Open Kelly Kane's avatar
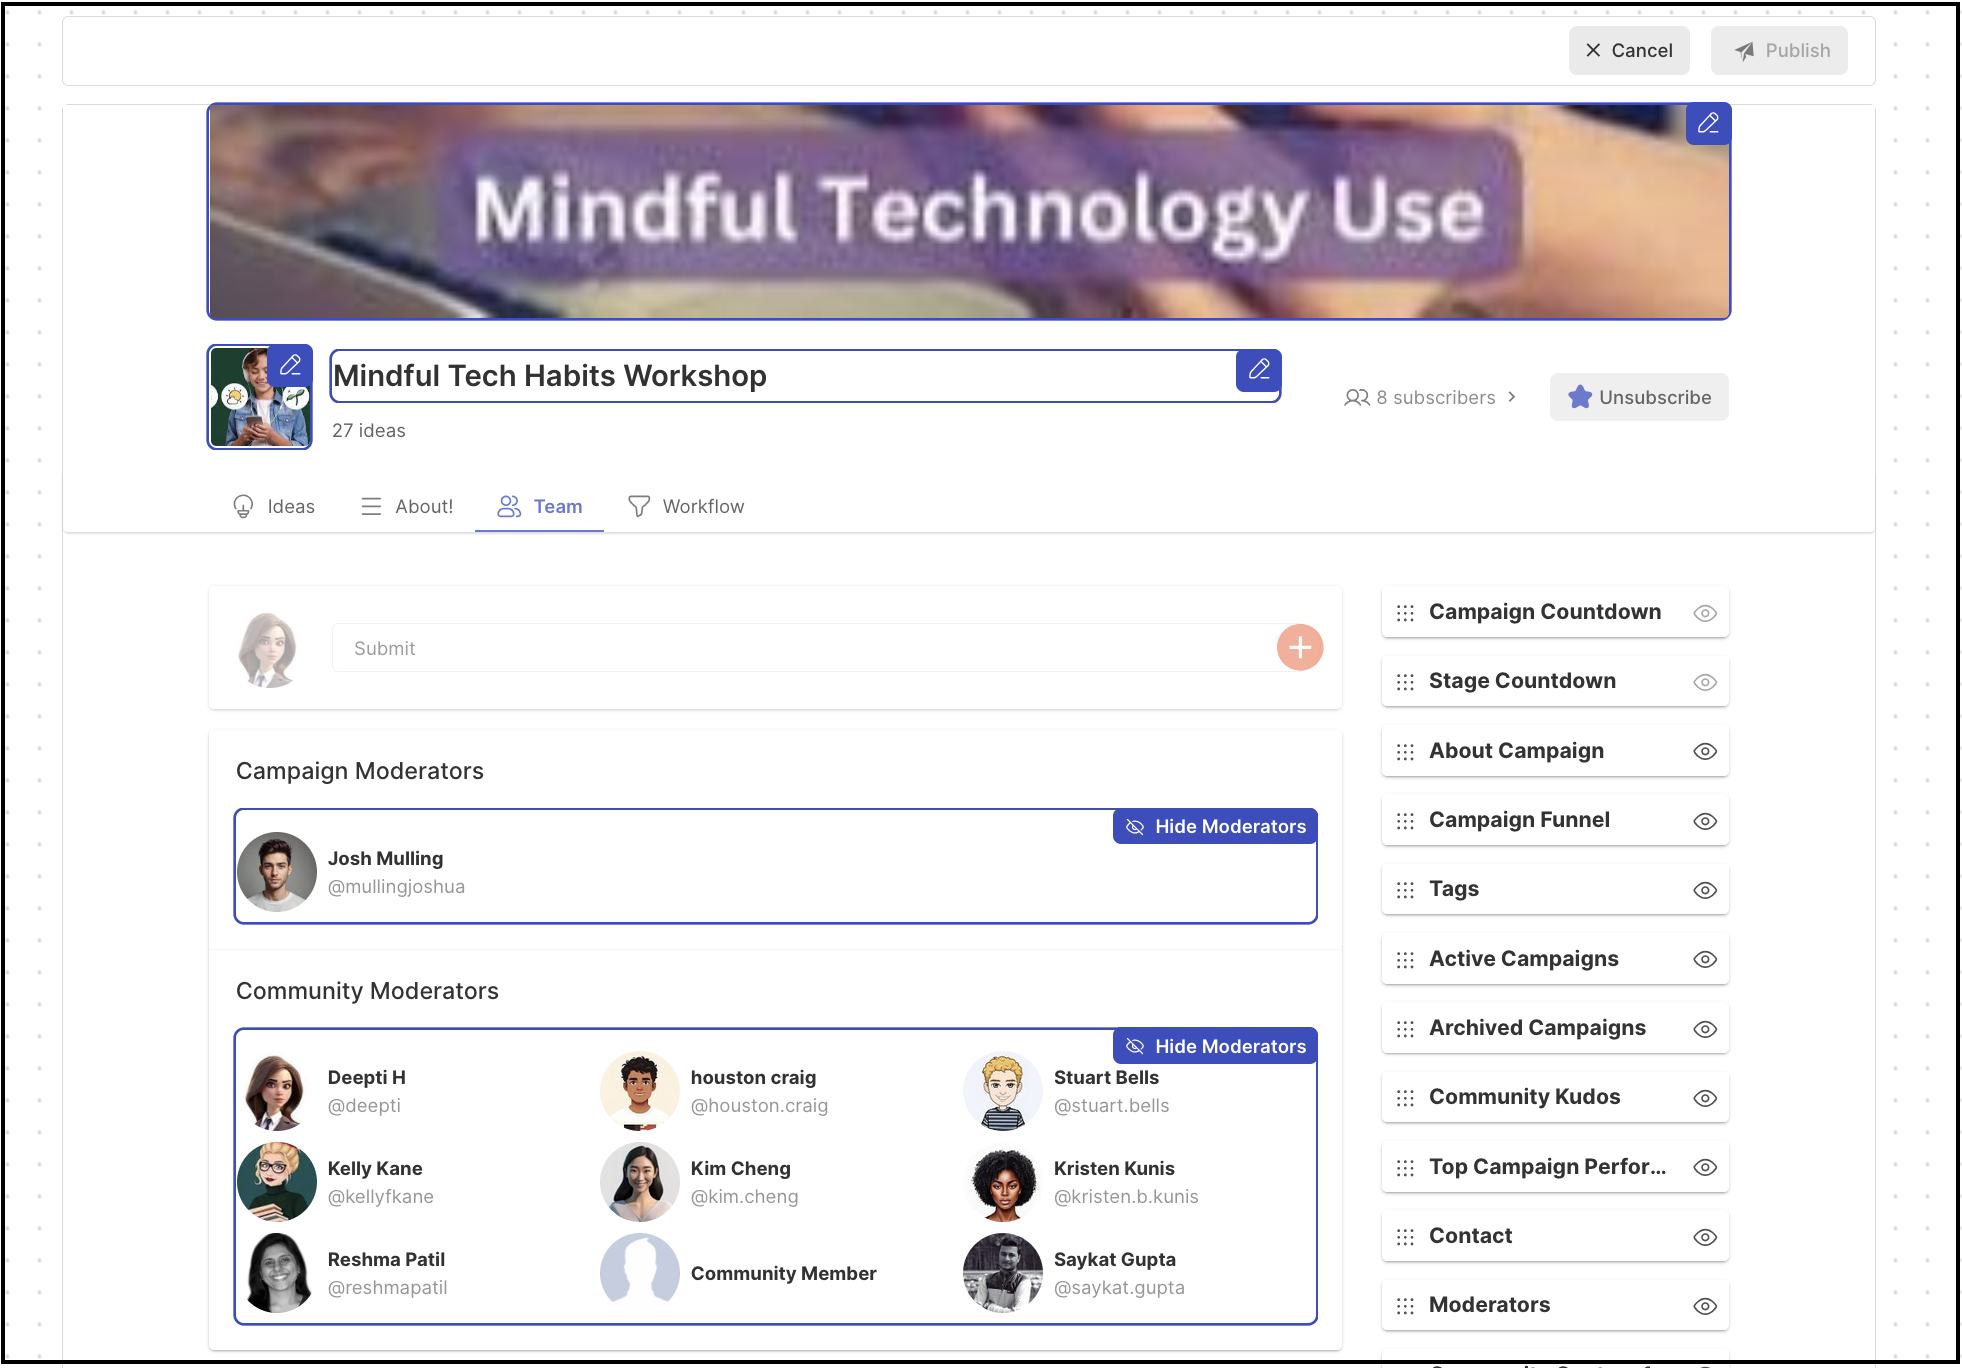Screen dimensions: 1962x1368 (277, 1182)
